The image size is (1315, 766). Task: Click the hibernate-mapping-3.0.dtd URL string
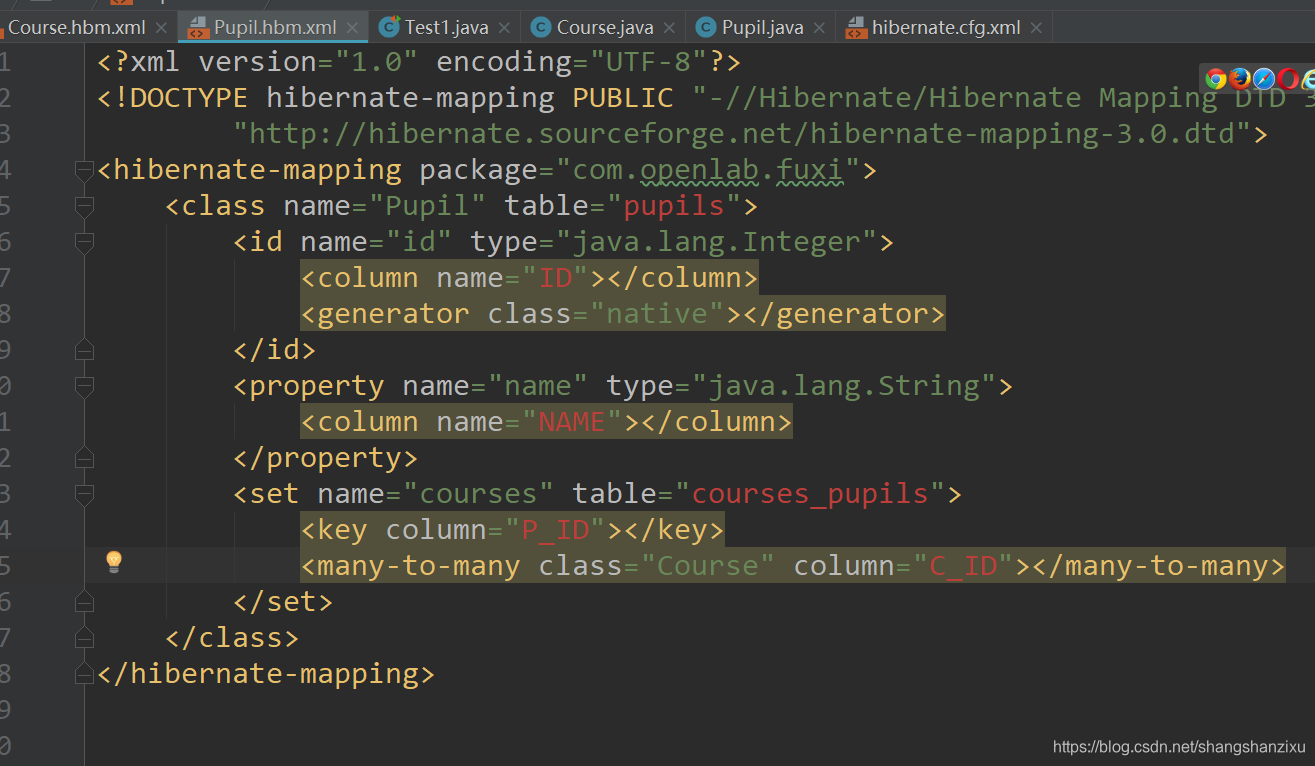[742, 134]
